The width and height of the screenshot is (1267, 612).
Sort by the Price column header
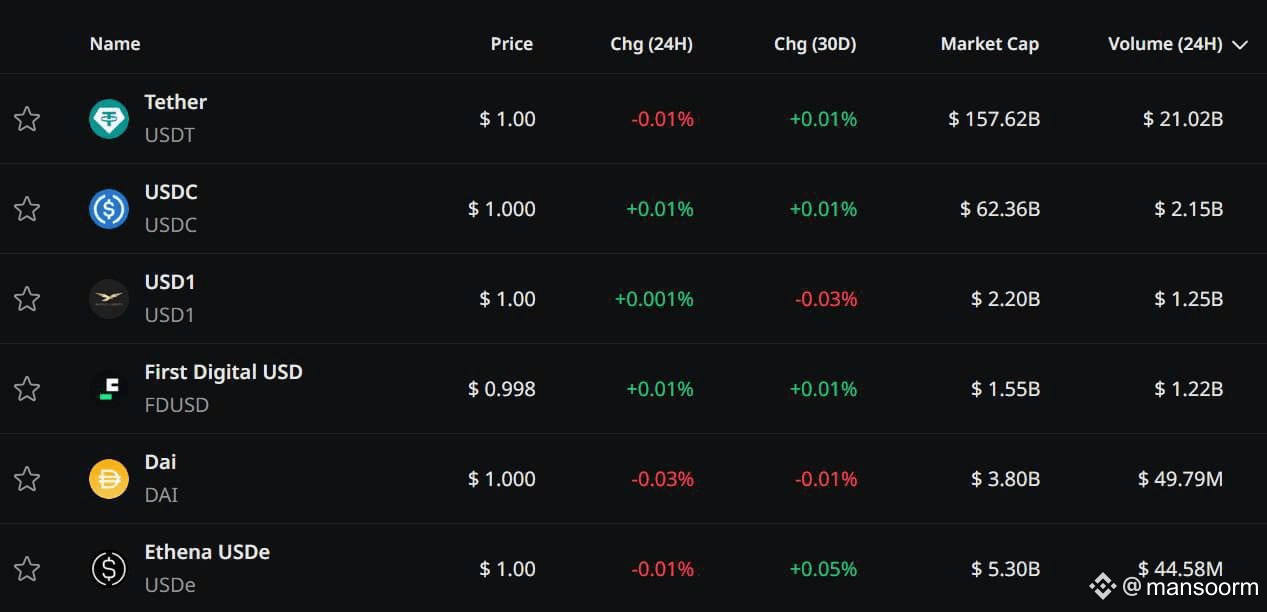[x=512, y=44]
